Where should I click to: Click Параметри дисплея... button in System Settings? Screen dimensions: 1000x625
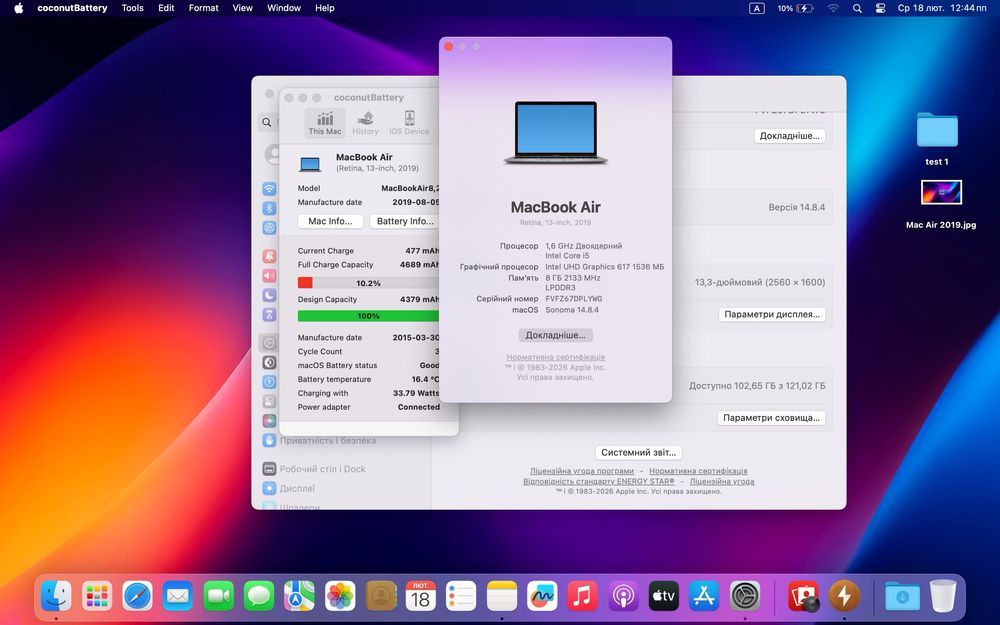coord(772,314)
